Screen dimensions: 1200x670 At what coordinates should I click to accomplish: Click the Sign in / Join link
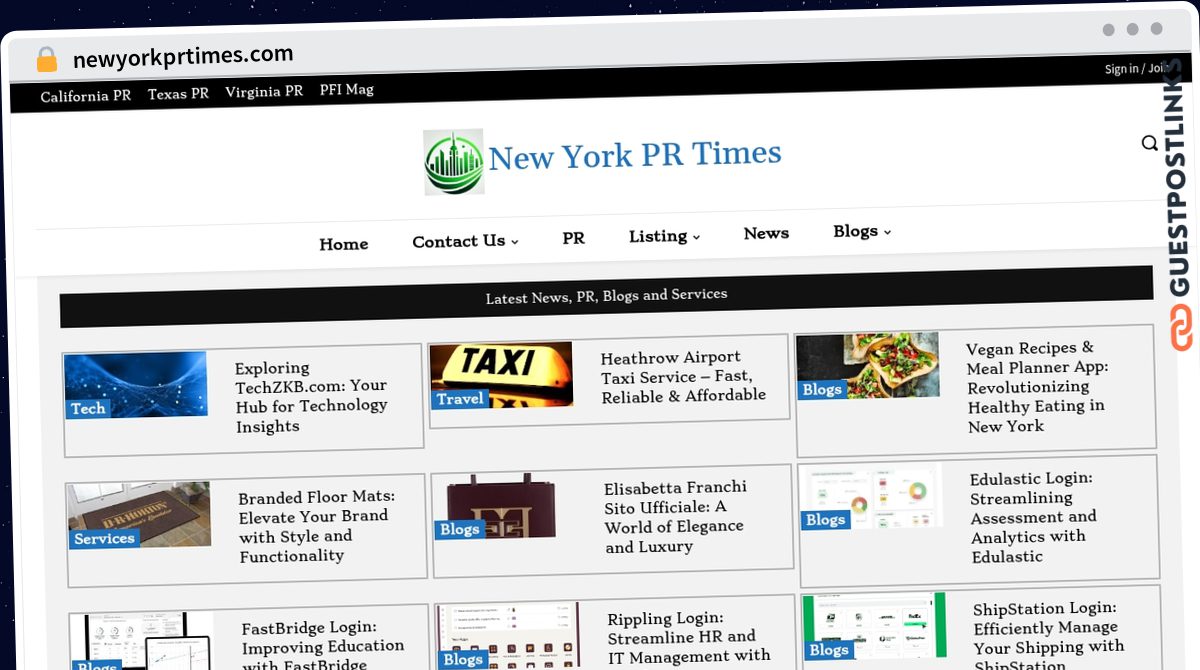1136,69
